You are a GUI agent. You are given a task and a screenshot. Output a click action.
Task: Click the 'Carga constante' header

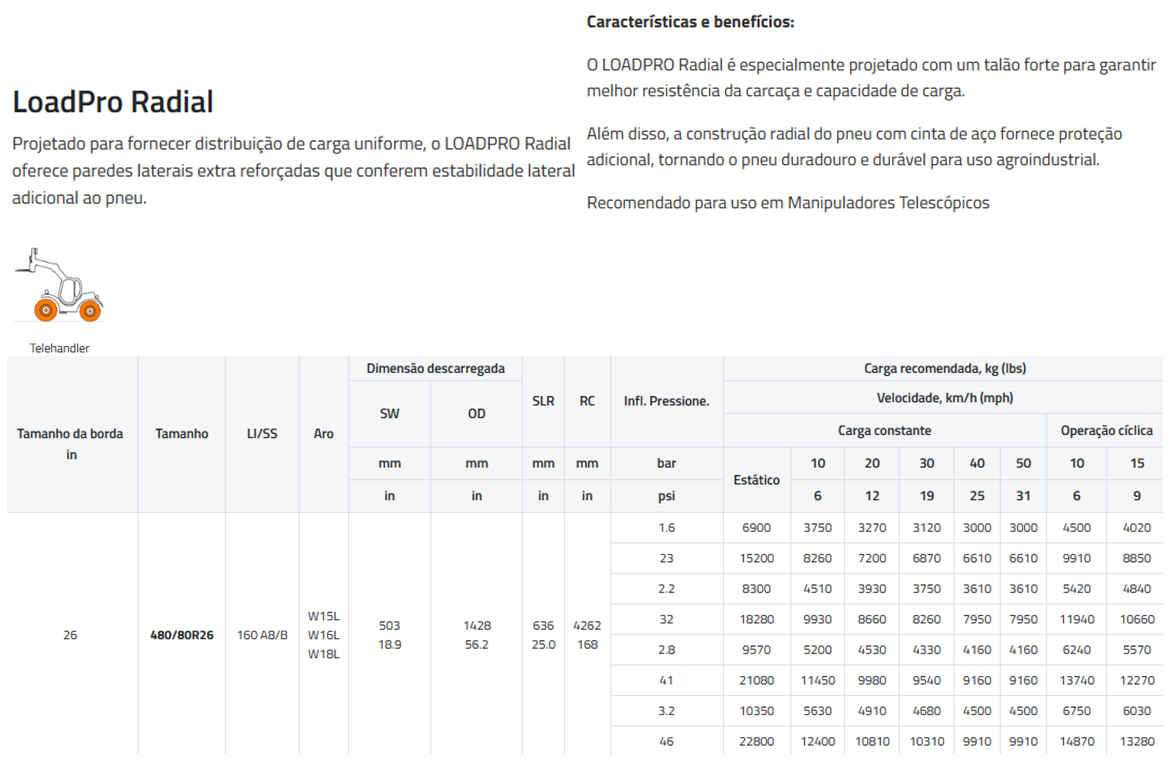(x=884, y=430)
